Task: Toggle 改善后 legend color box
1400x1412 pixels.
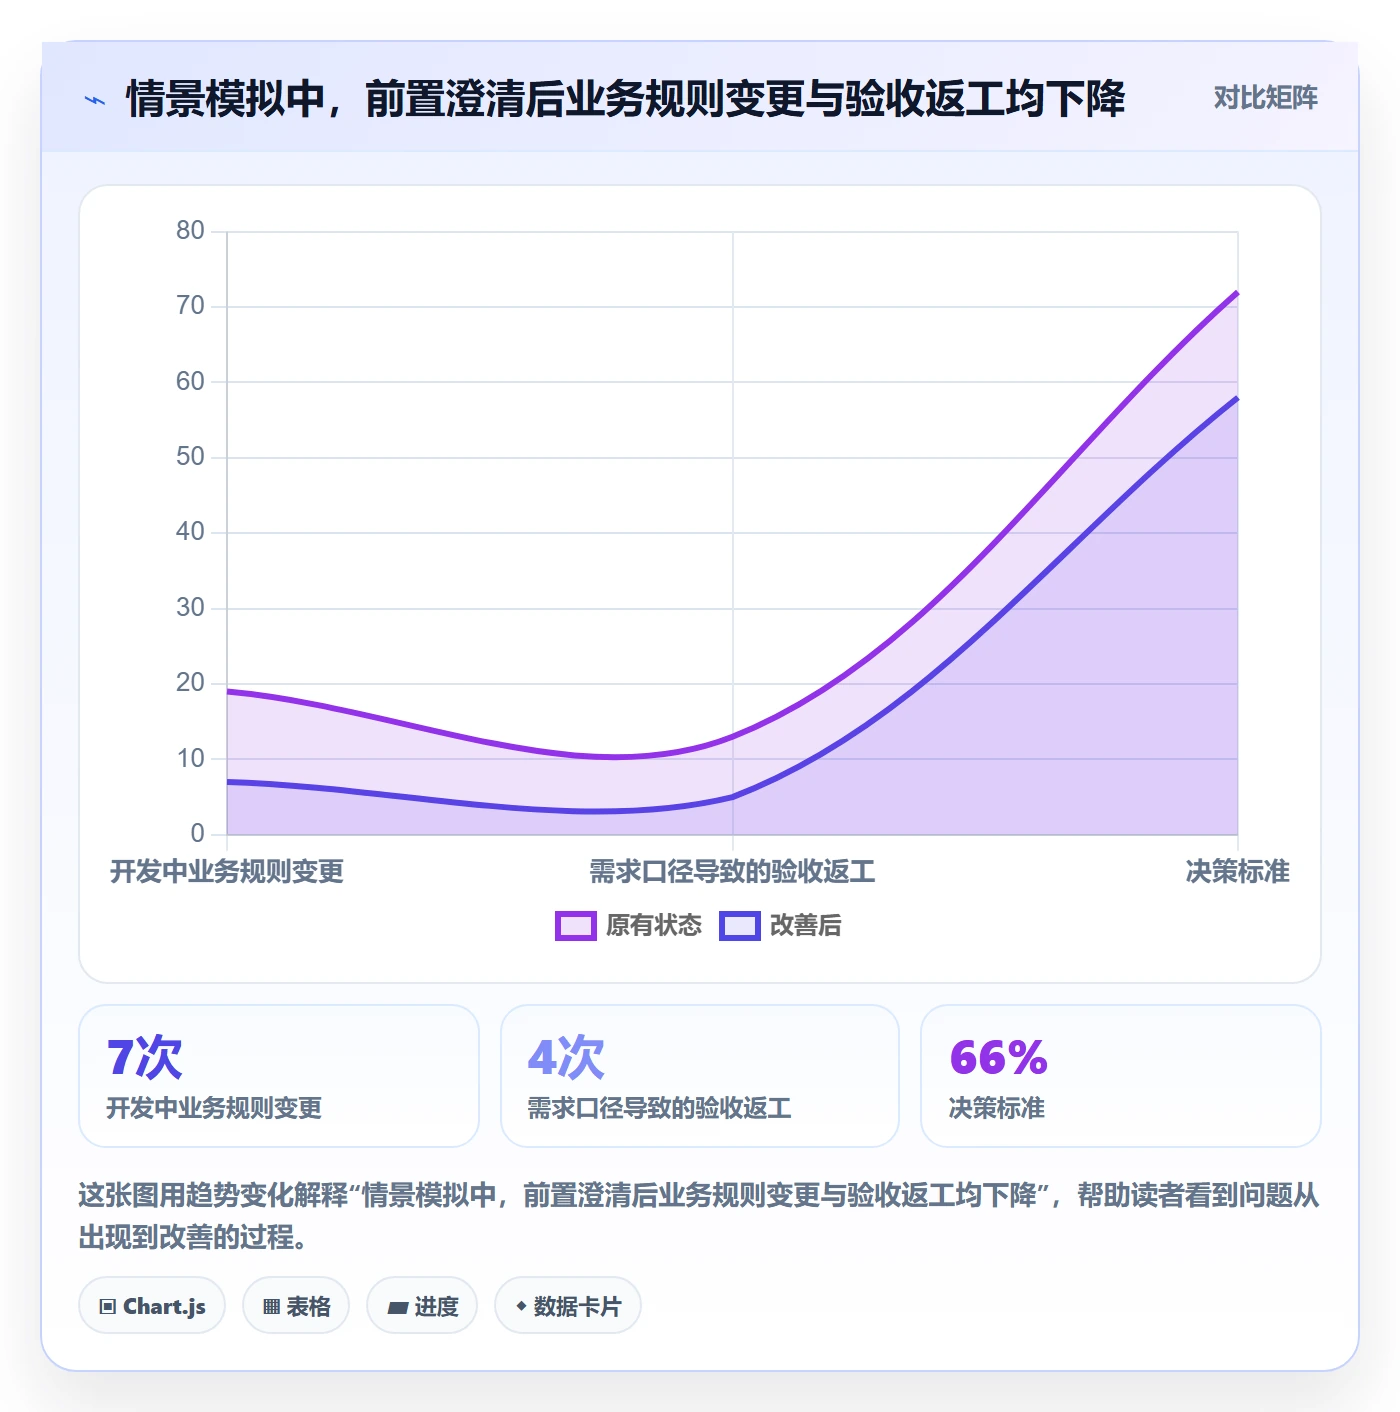Action: [x=740, y=926]
